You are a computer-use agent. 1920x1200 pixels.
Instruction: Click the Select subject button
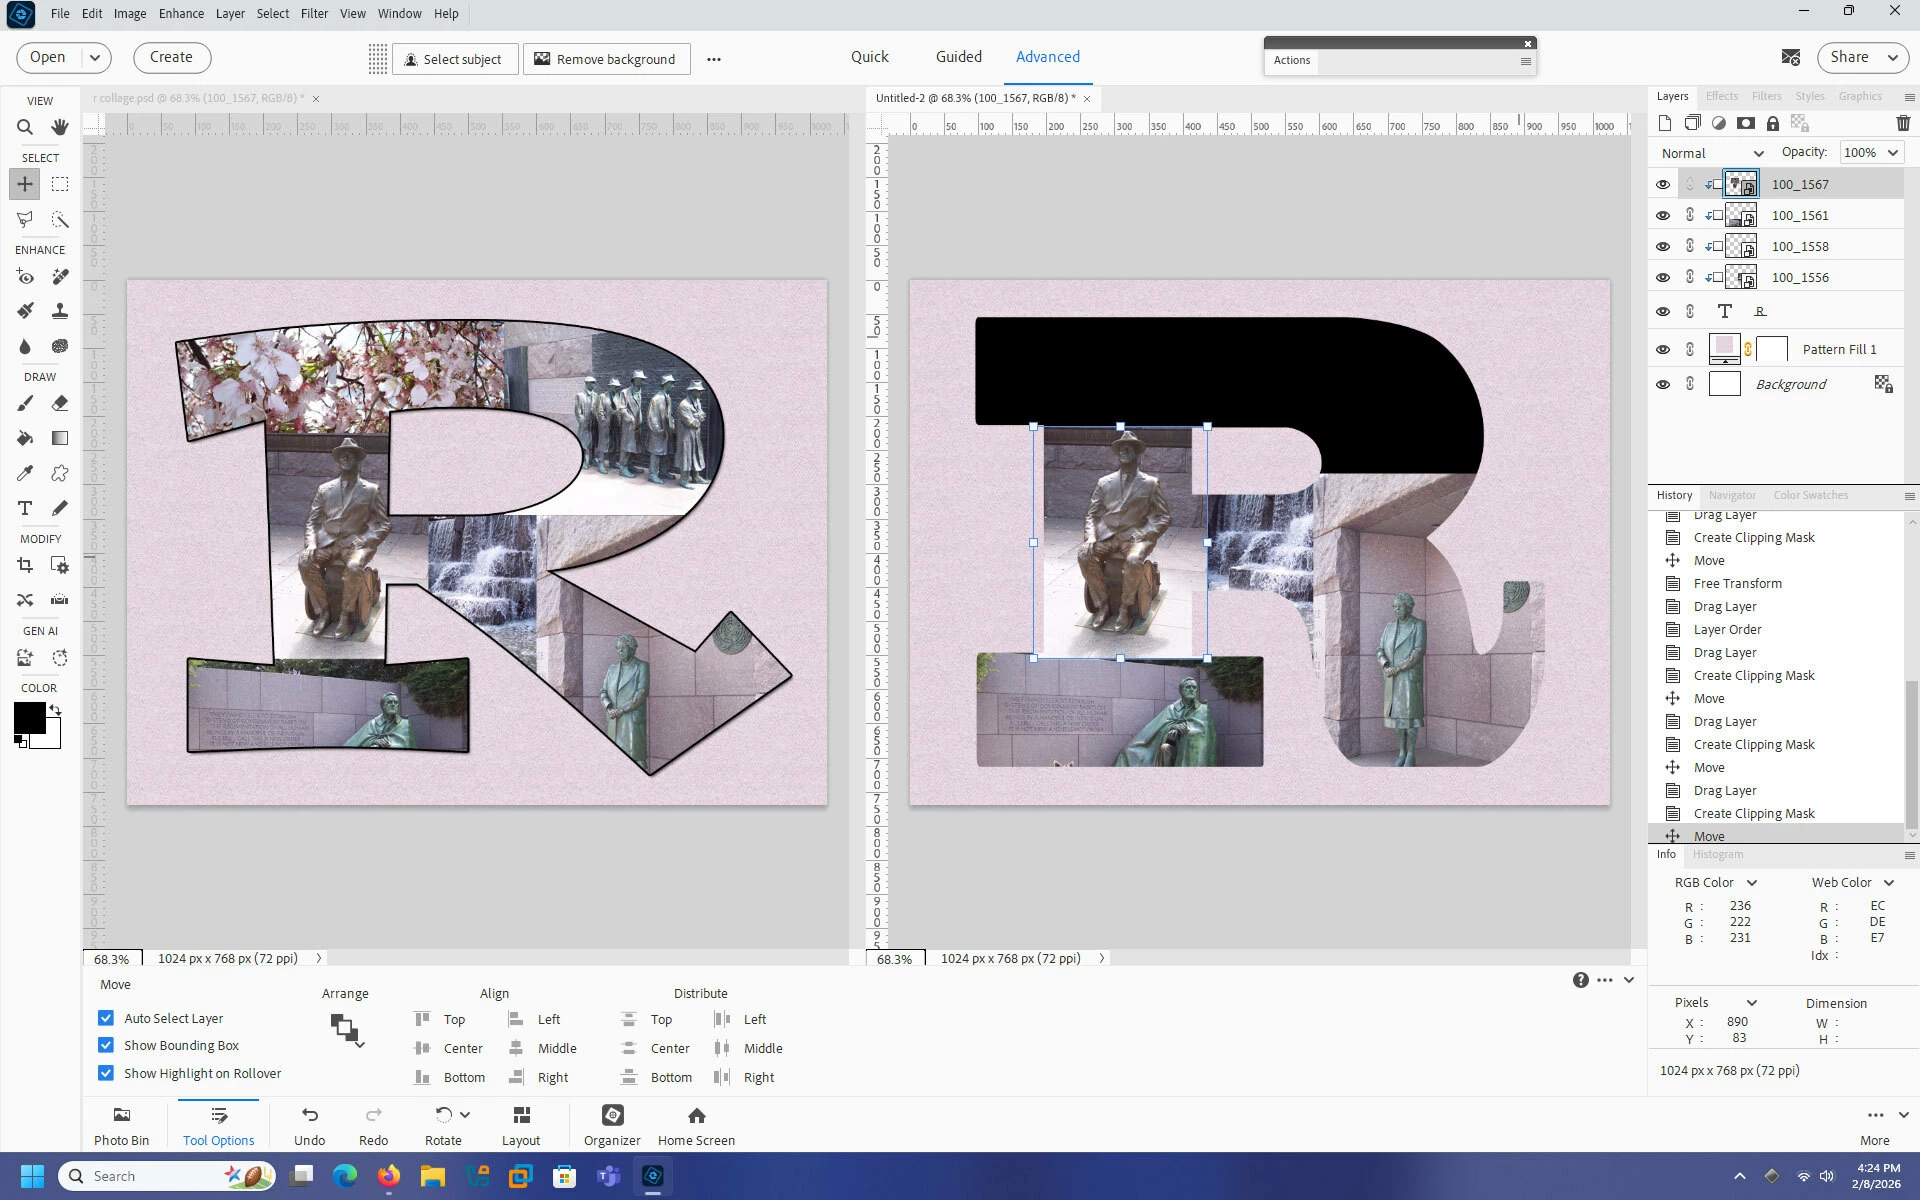(x=454, y=59)
